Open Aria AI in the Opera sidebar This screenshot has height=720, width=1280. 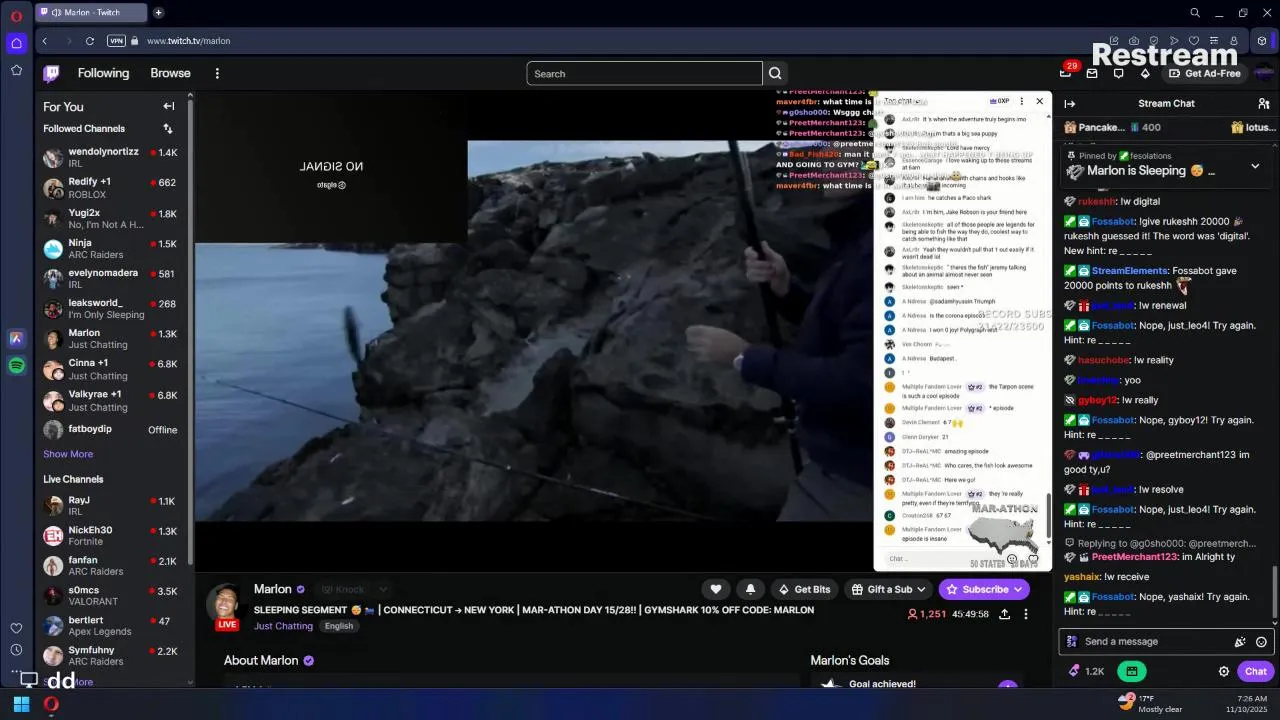16,339
